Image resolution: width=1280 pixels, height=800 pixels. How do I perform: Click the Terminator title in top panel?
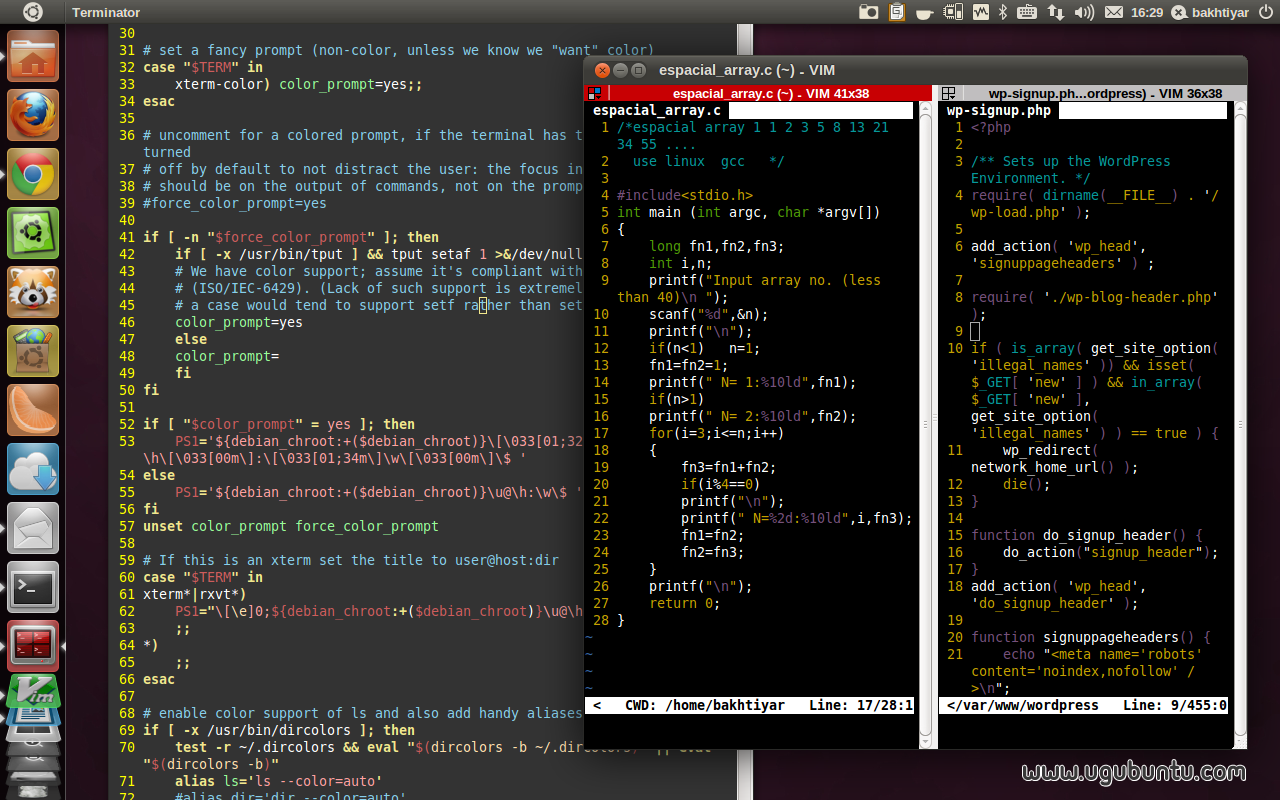click(x=106, y=12)
